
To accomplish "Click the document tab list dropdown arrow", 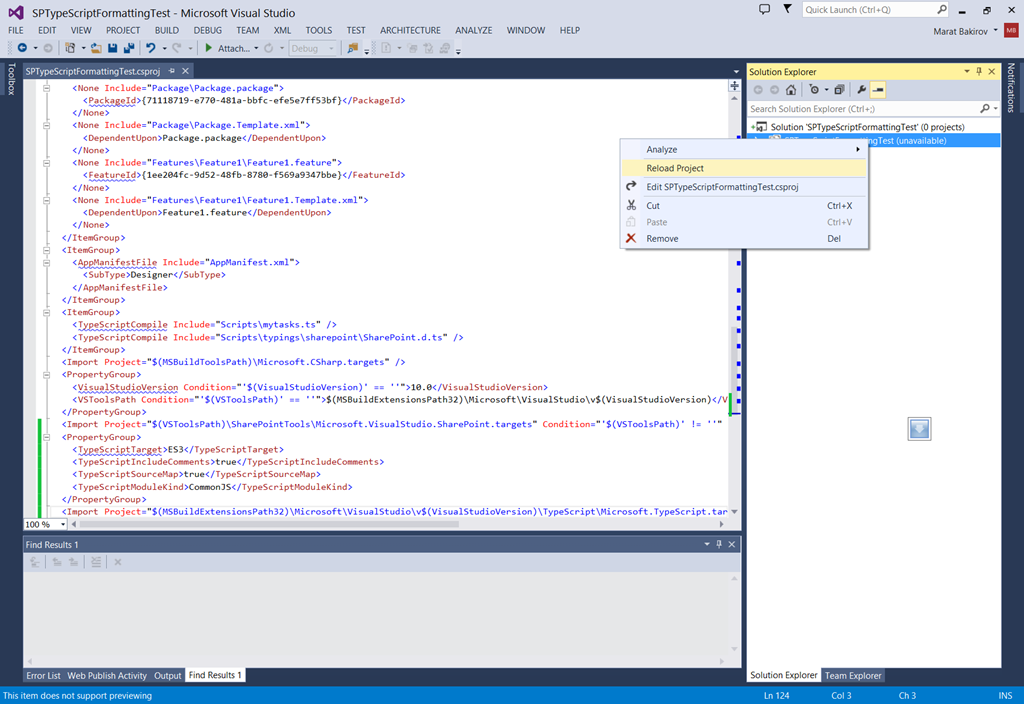I will (x=736, y=71).
